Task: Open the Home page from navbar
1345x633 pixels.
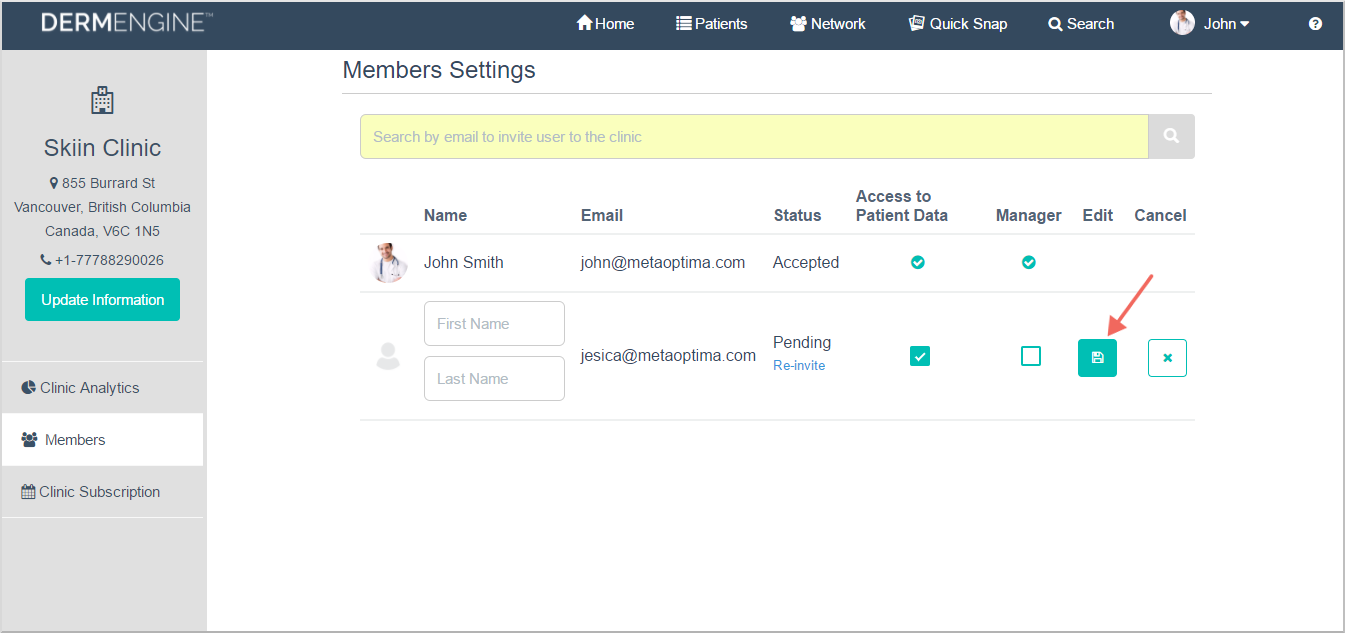Action: coord(605,24)
